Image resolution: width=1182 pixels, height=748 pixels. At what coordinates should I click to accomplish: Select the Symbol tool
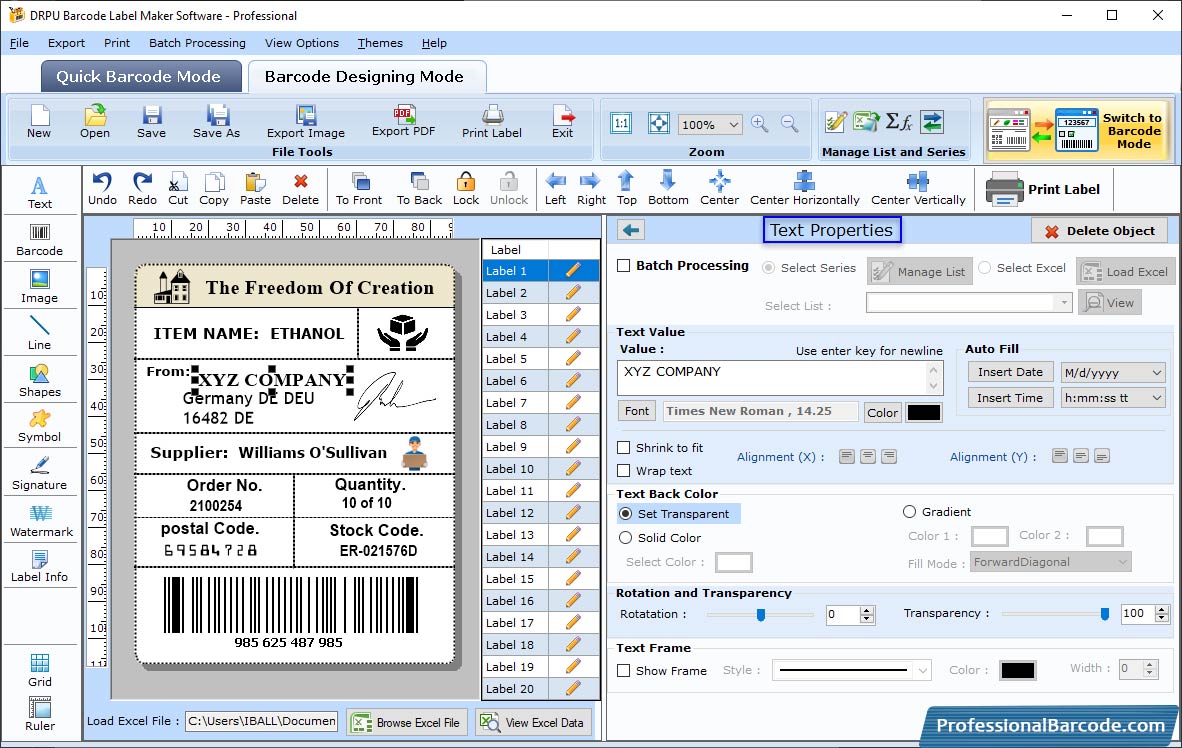(39, 426)
